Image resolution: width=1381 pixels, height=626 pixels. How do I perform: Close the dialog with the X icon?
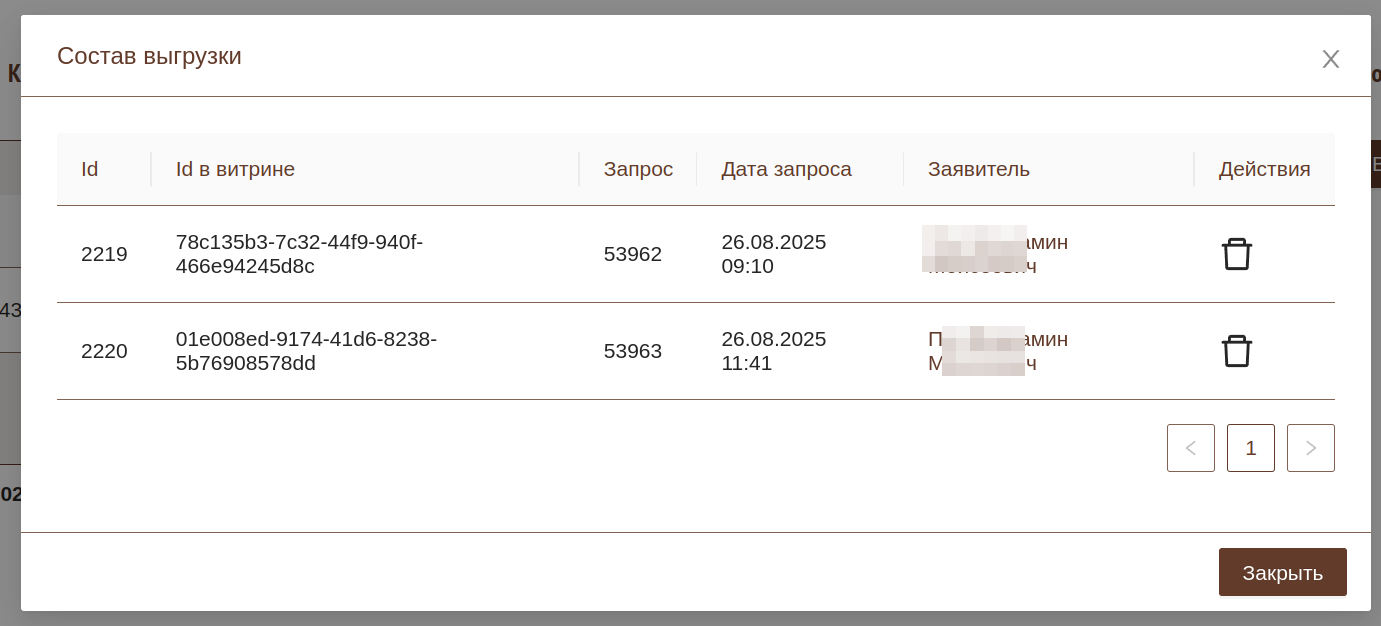1330,59
